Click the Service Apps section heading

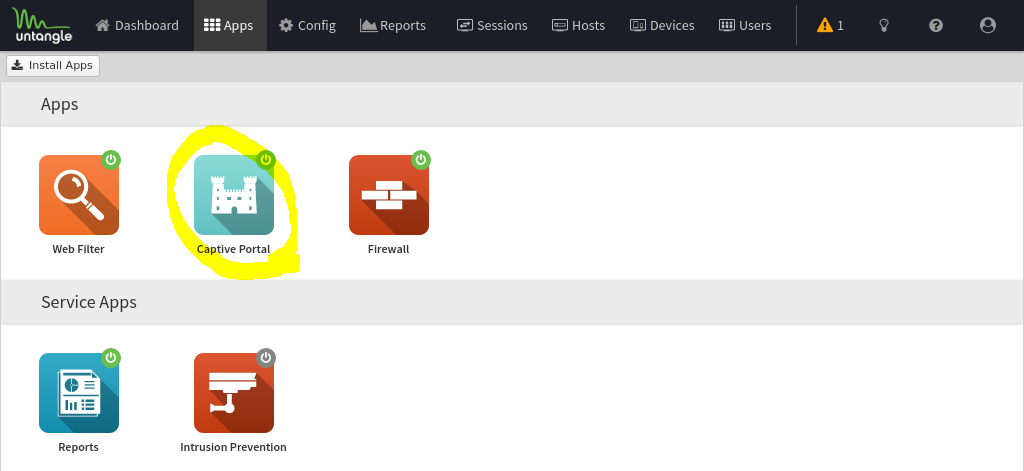click(x=89, y=302)
